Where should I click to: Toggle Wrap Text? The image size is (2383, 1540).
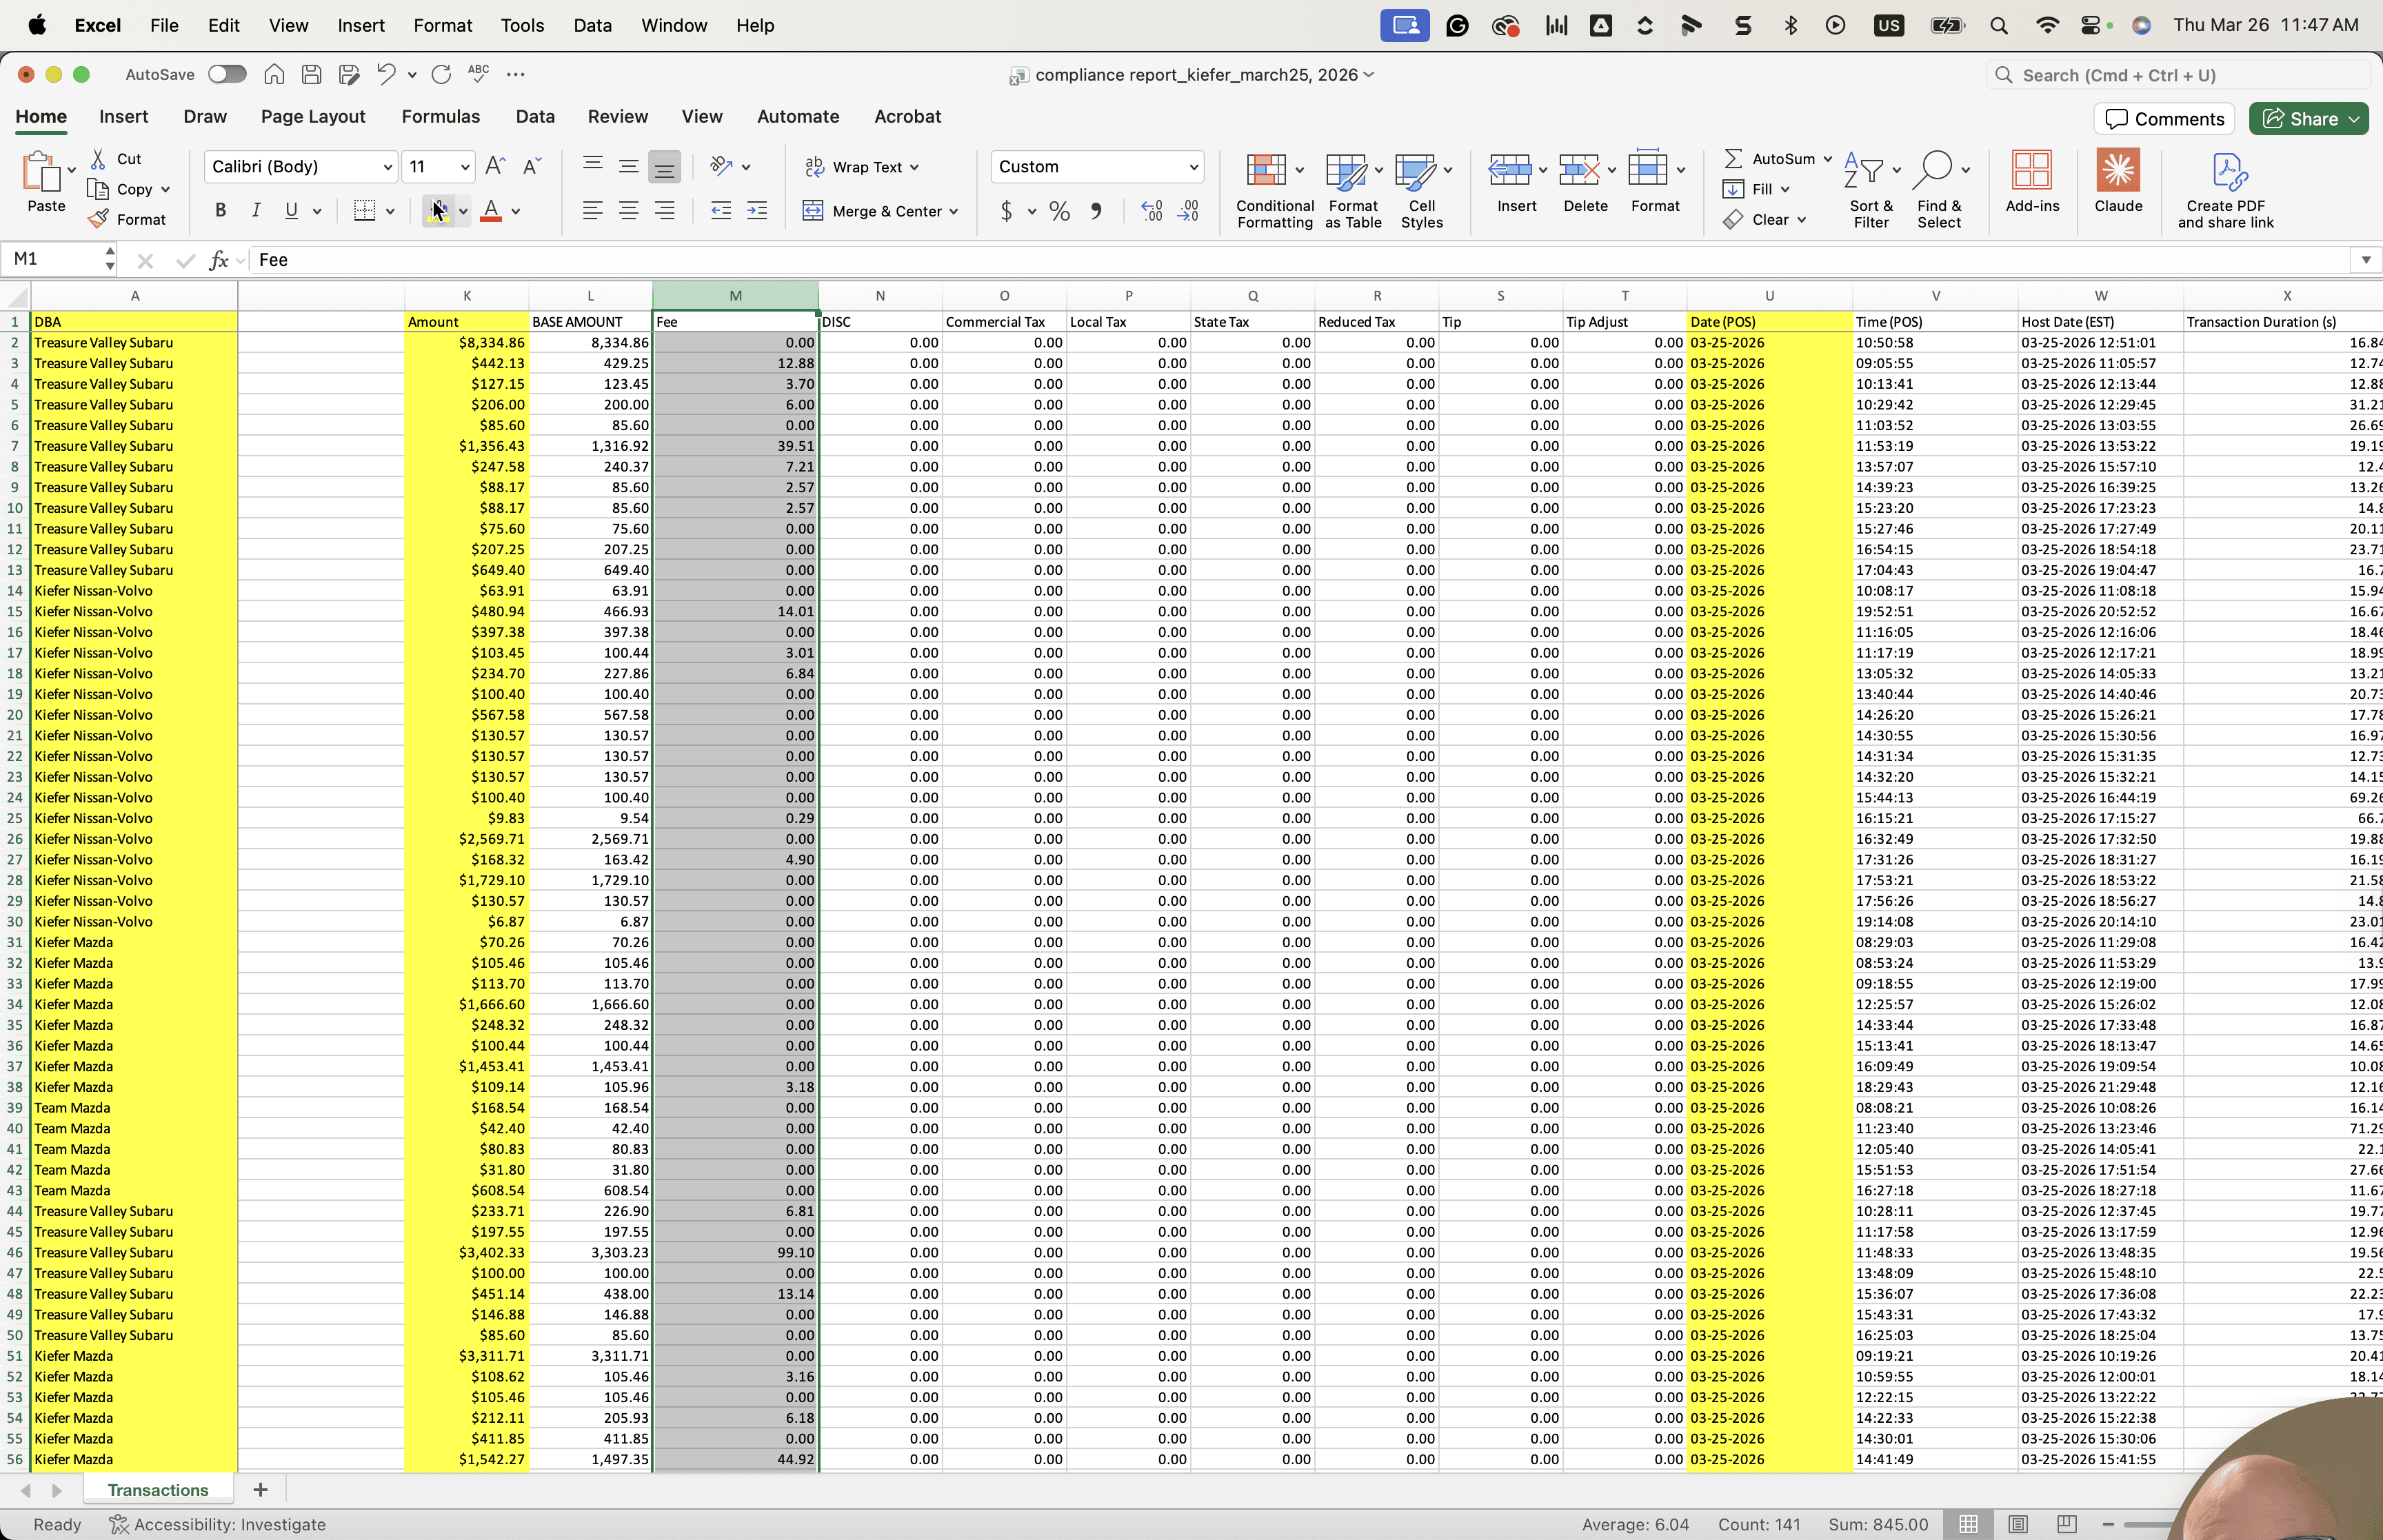[x=862, y=167]
